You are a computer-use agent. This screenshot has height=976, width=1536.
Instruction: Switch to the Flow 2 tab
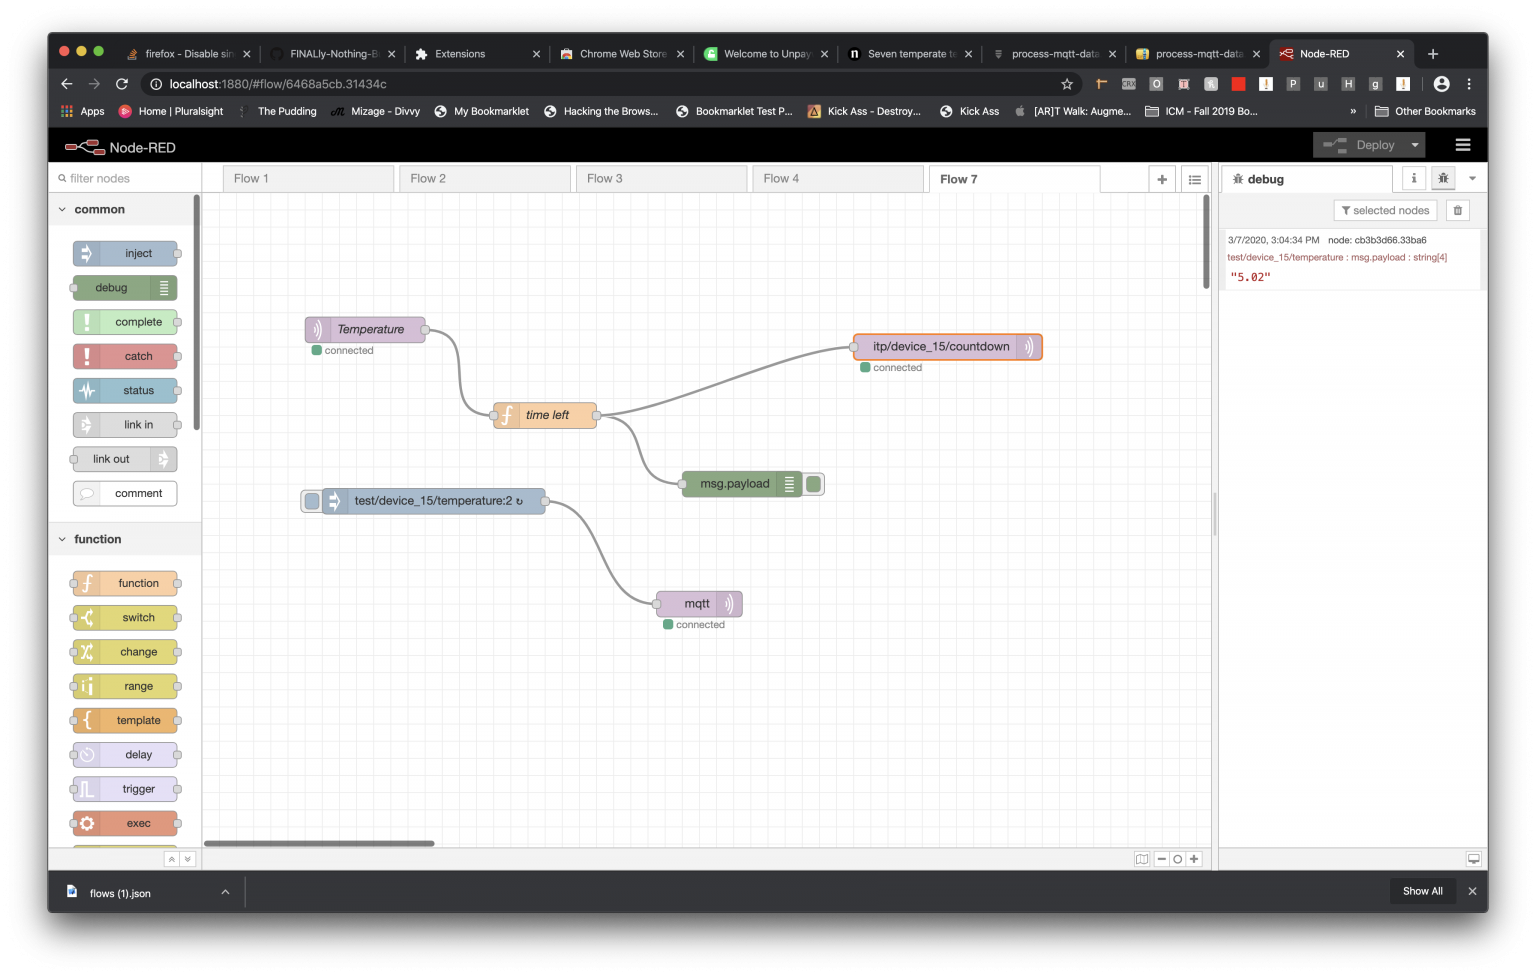[x=428, y=179]
